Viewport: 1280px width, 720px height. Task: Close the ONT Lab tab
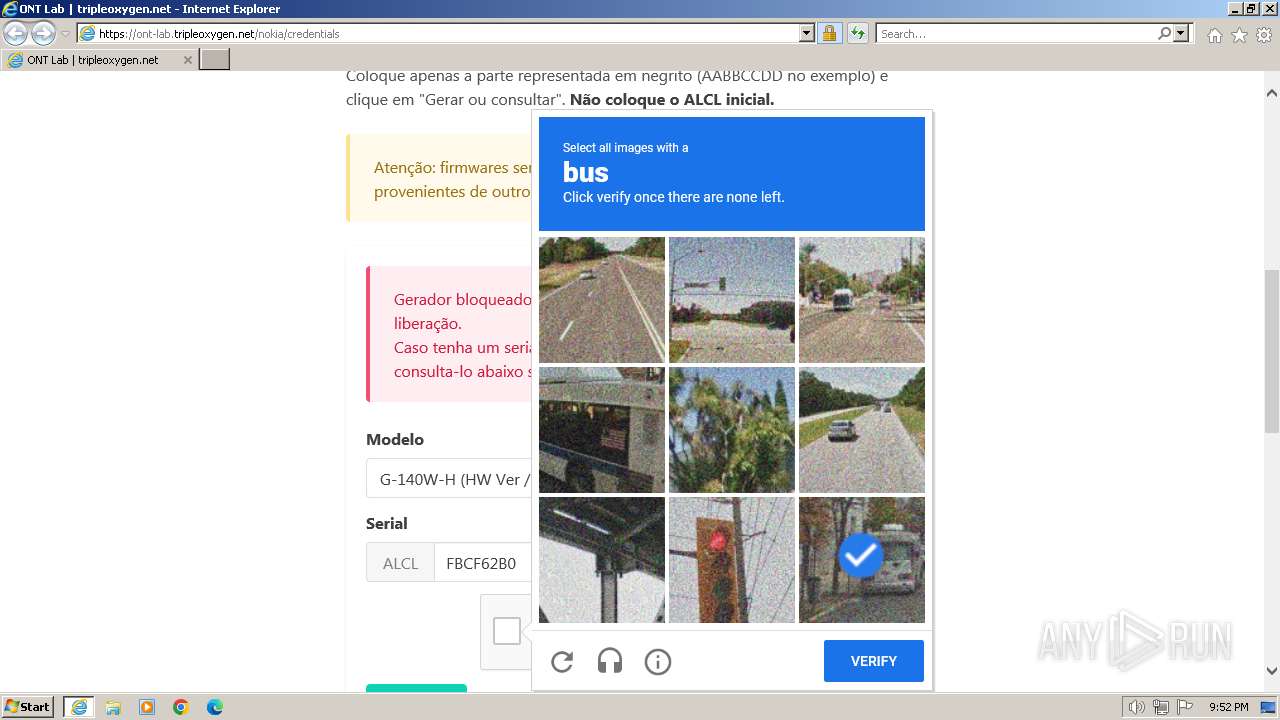click(x=187, y=60)
